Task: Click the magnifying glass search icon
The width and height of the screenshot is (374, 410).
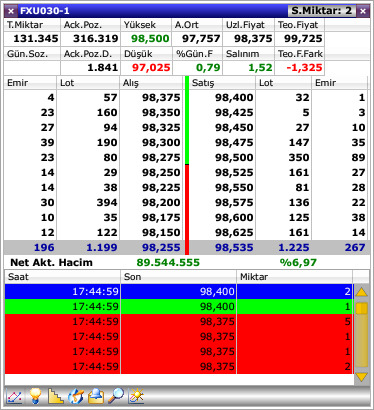Action: 116,396
